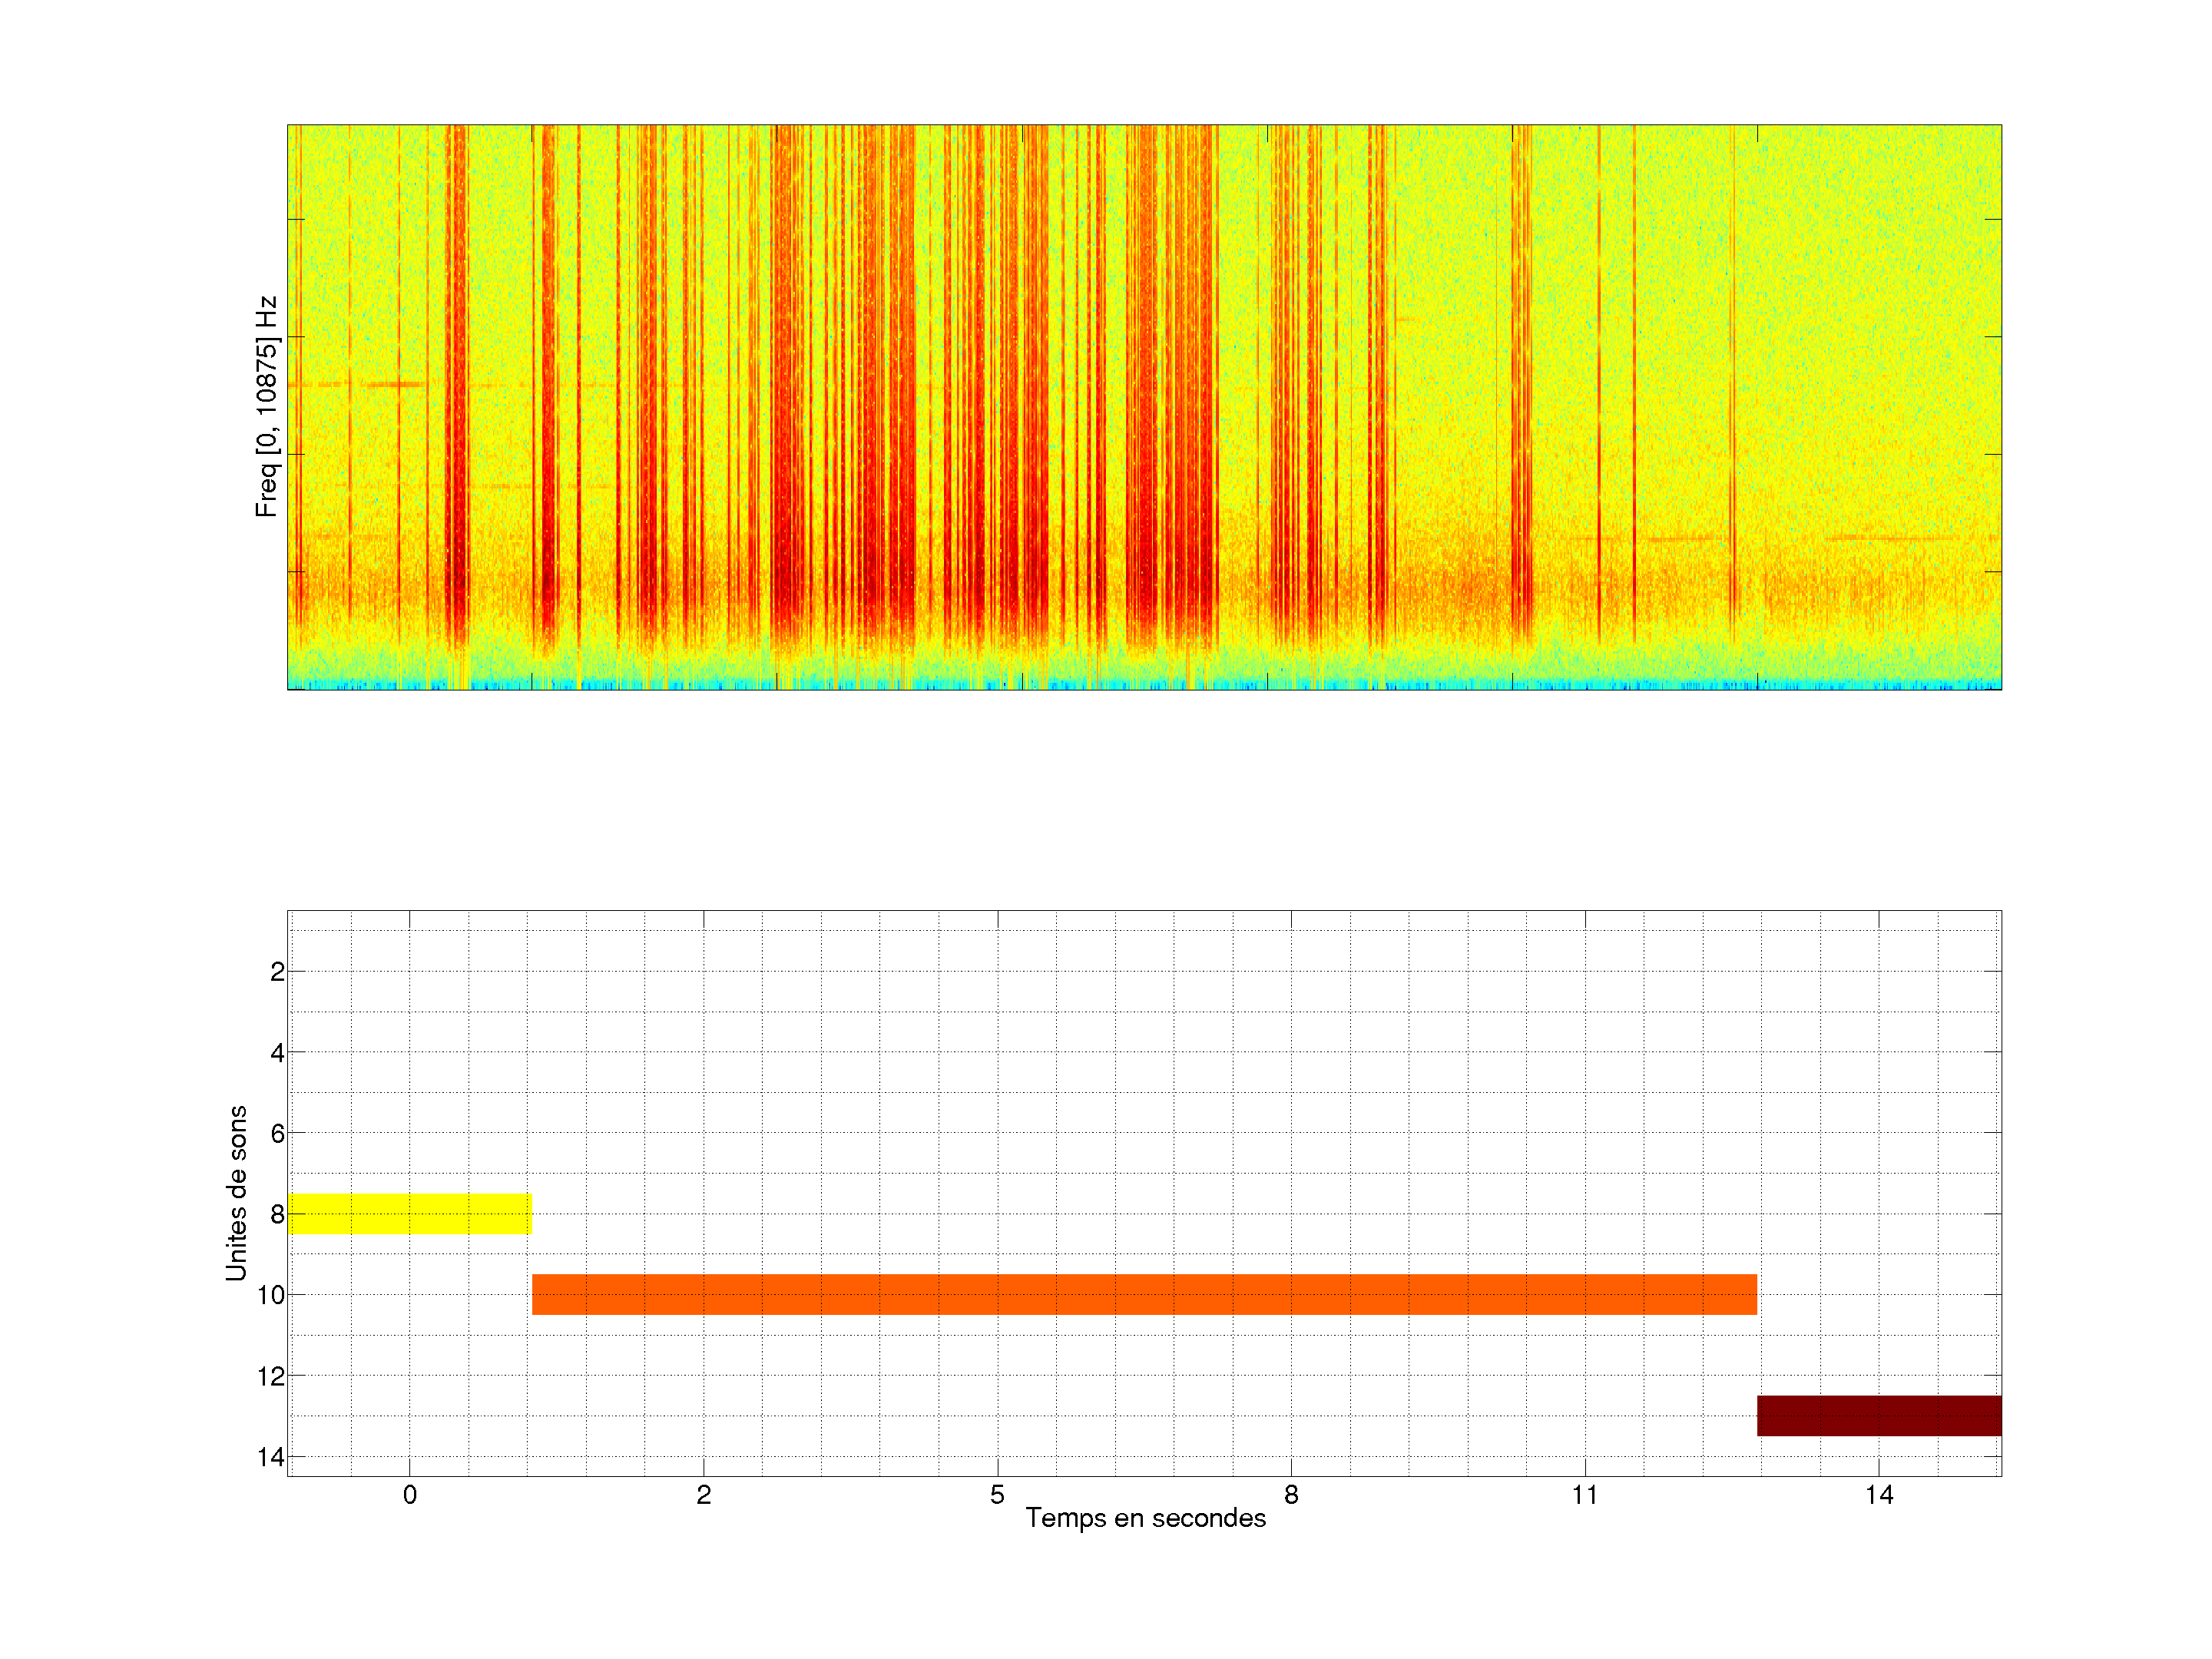Click x-axis tick label 11
The height and width of the screenshot is (1659, 2212).
[x=1584, y=1495]
